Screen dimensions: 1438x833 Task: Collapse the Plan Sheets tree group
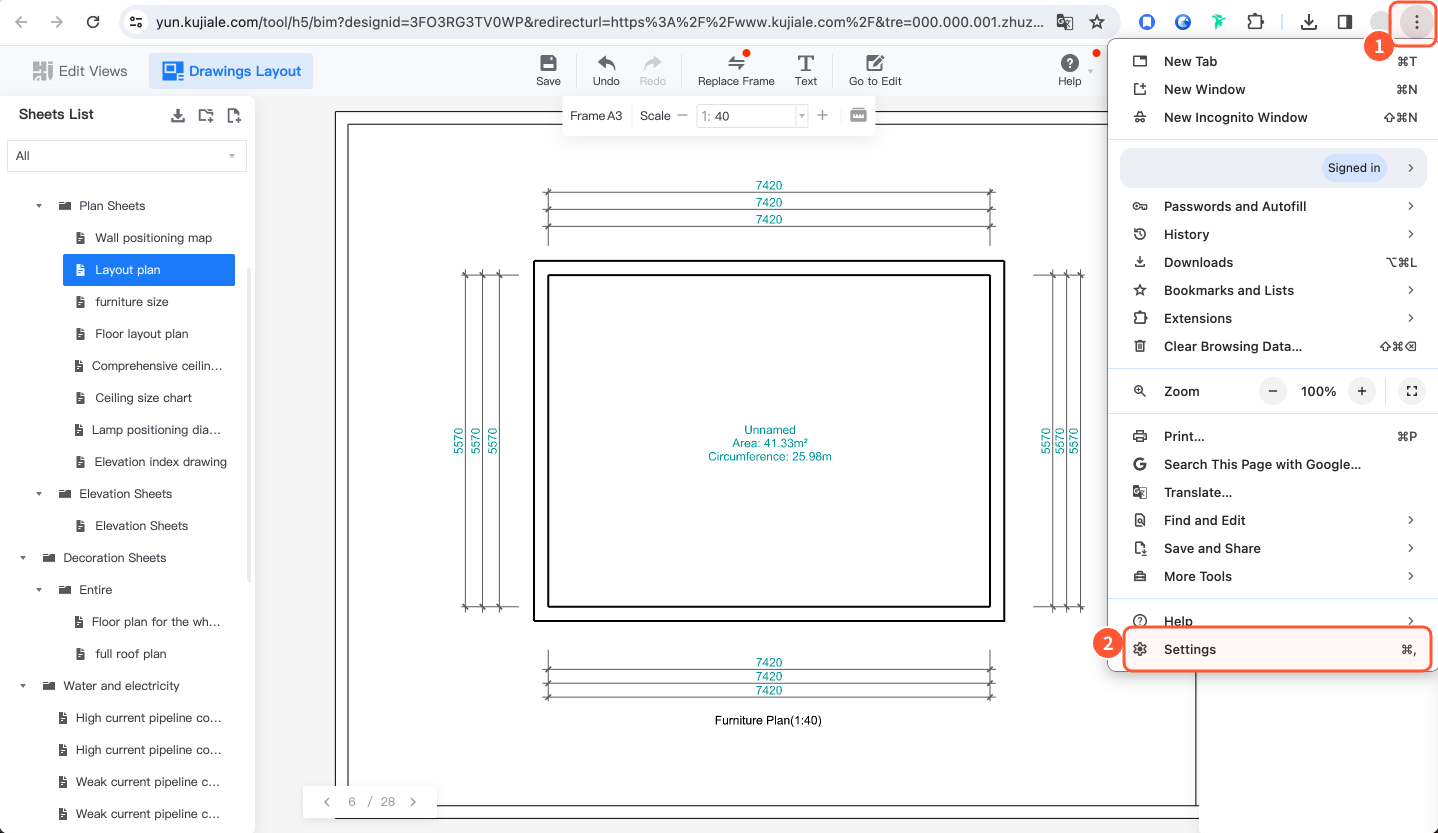[x=39, y=206]
